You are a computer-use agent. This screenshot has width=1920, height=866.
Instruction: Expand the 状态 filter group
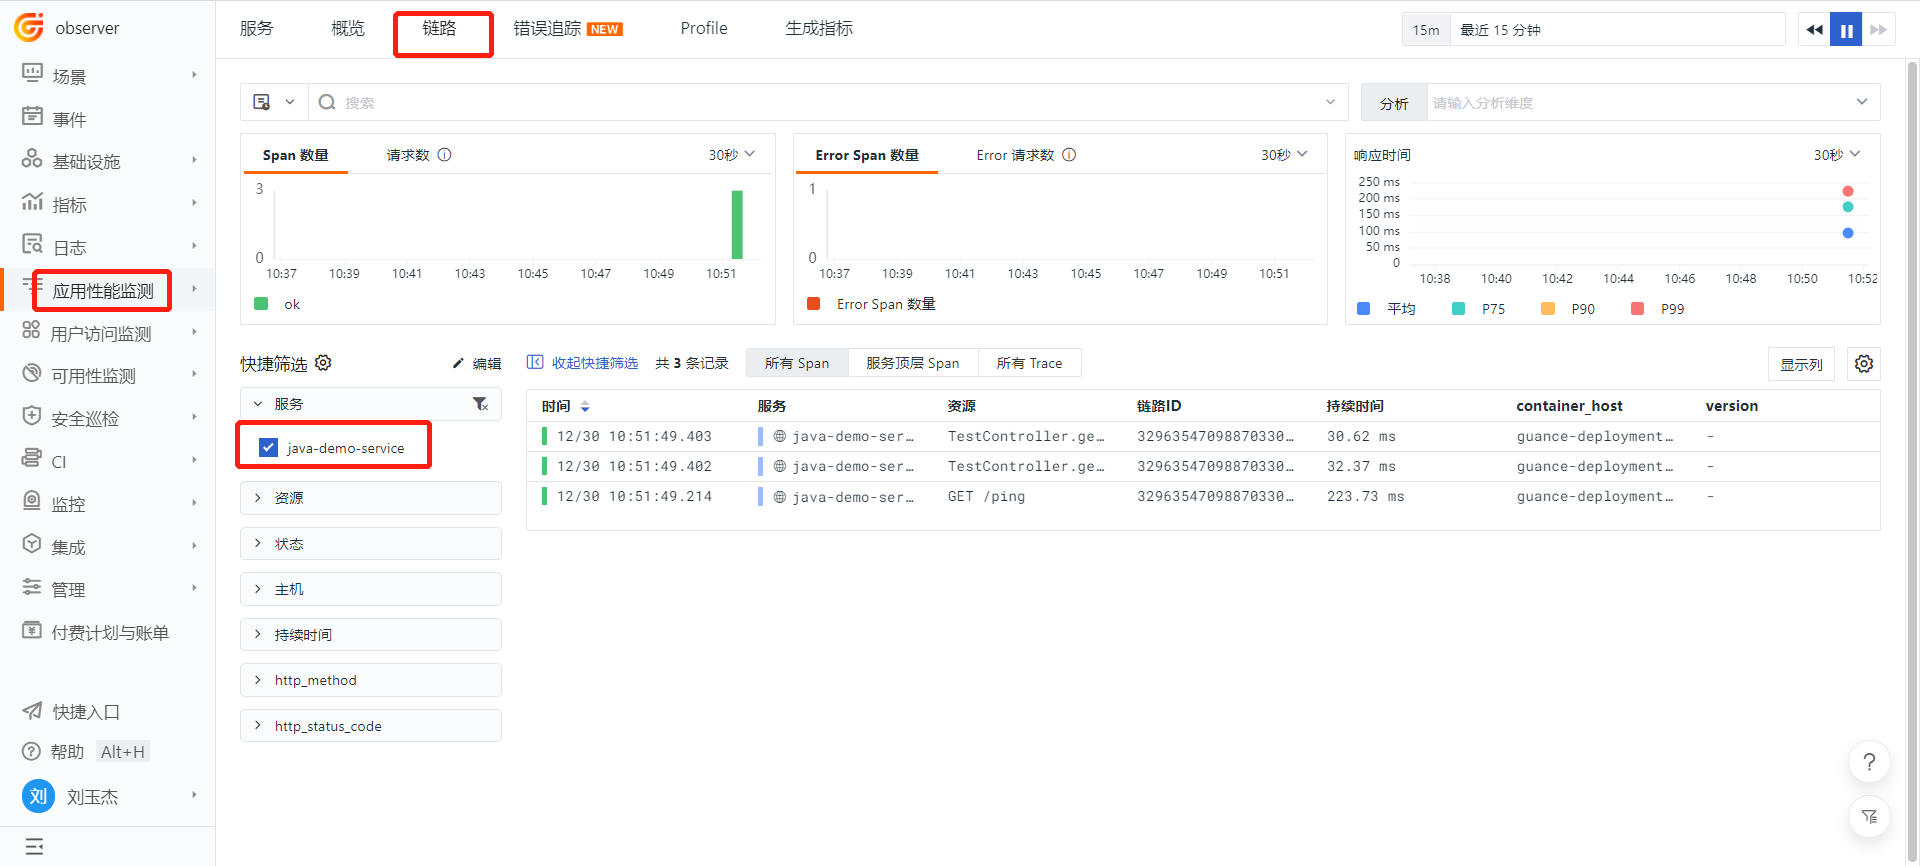click(x=370, y=544)
